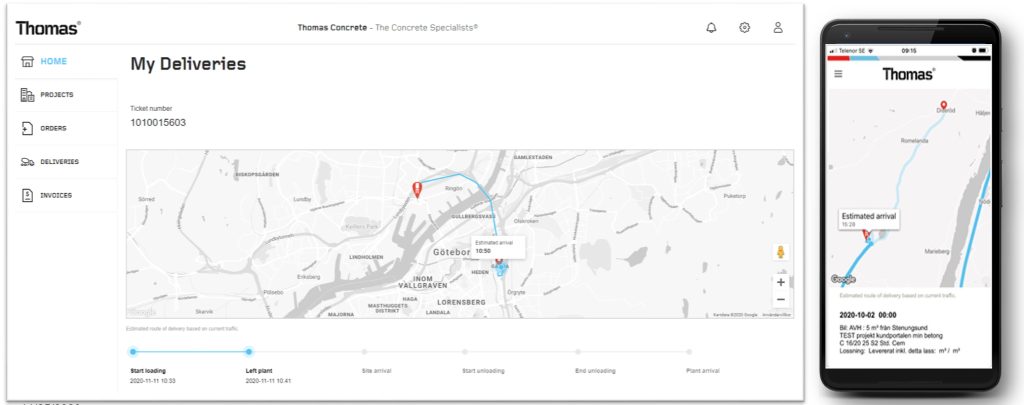Click the red destination pin near Ringön

417,190
